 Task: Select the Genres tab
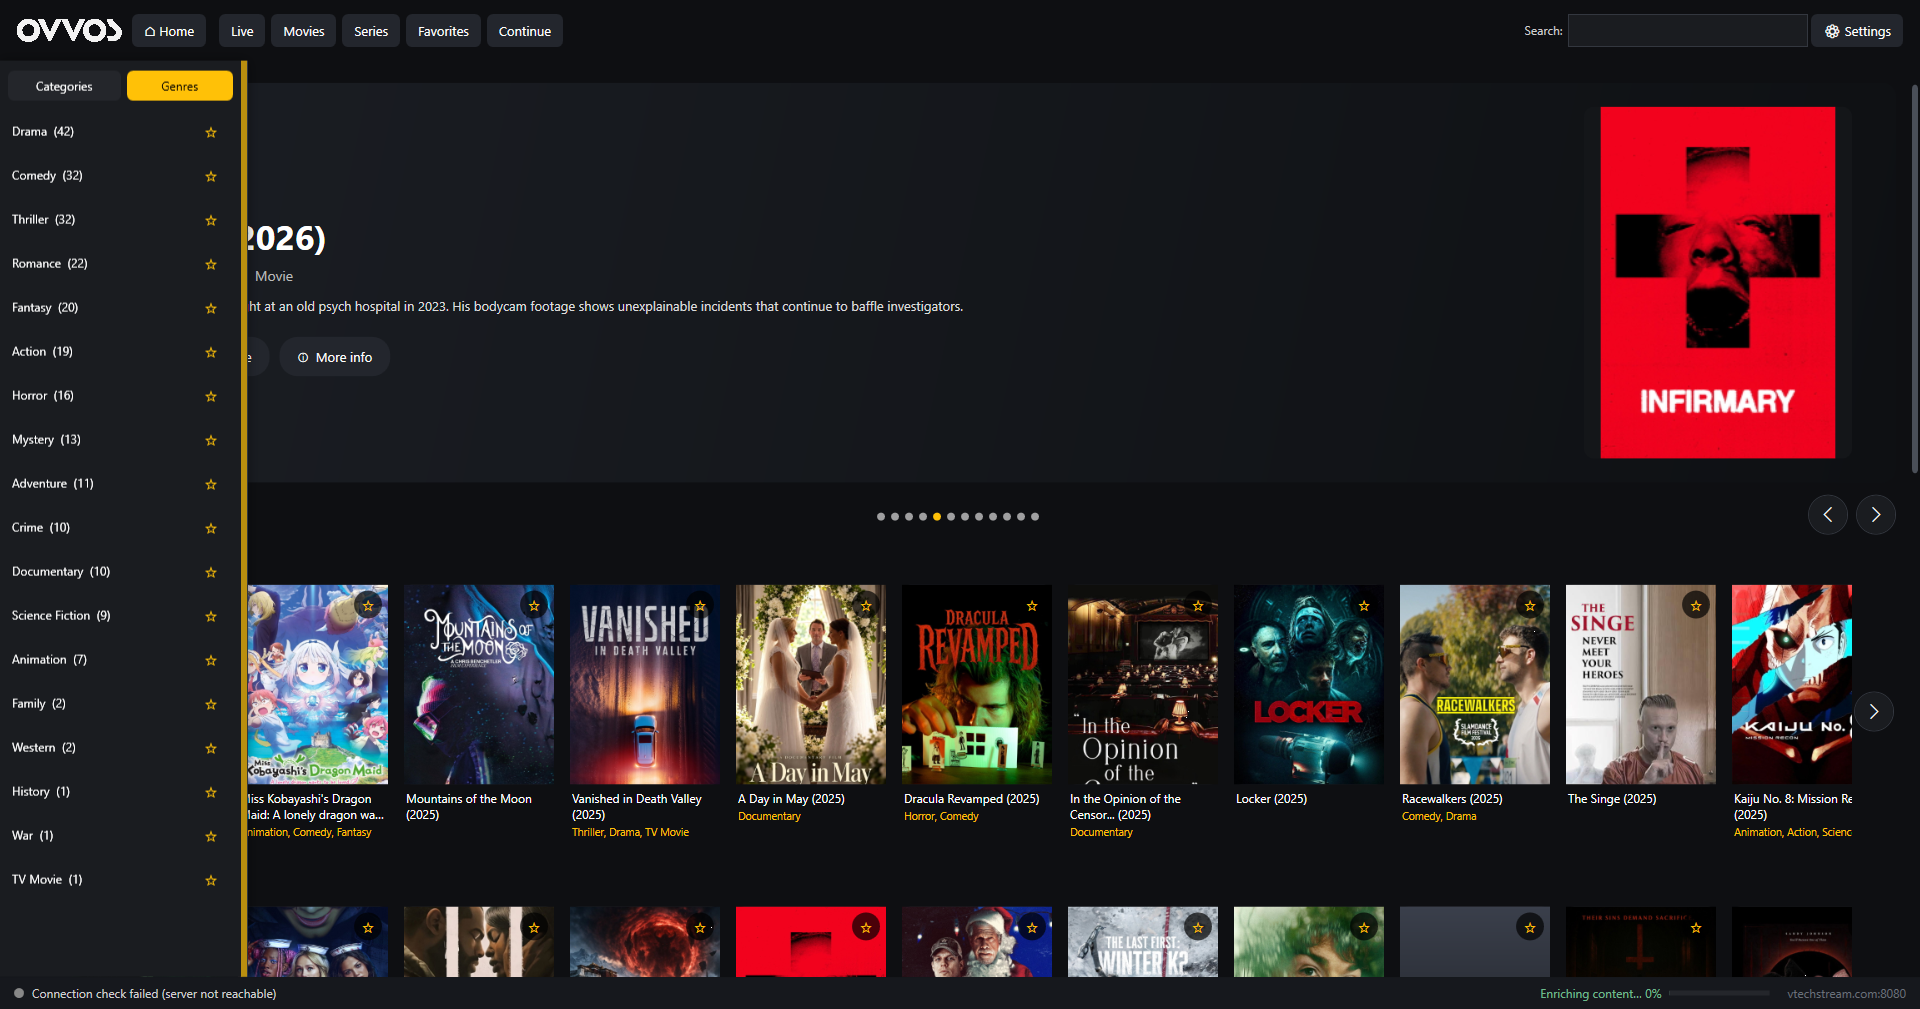[180, 86]
